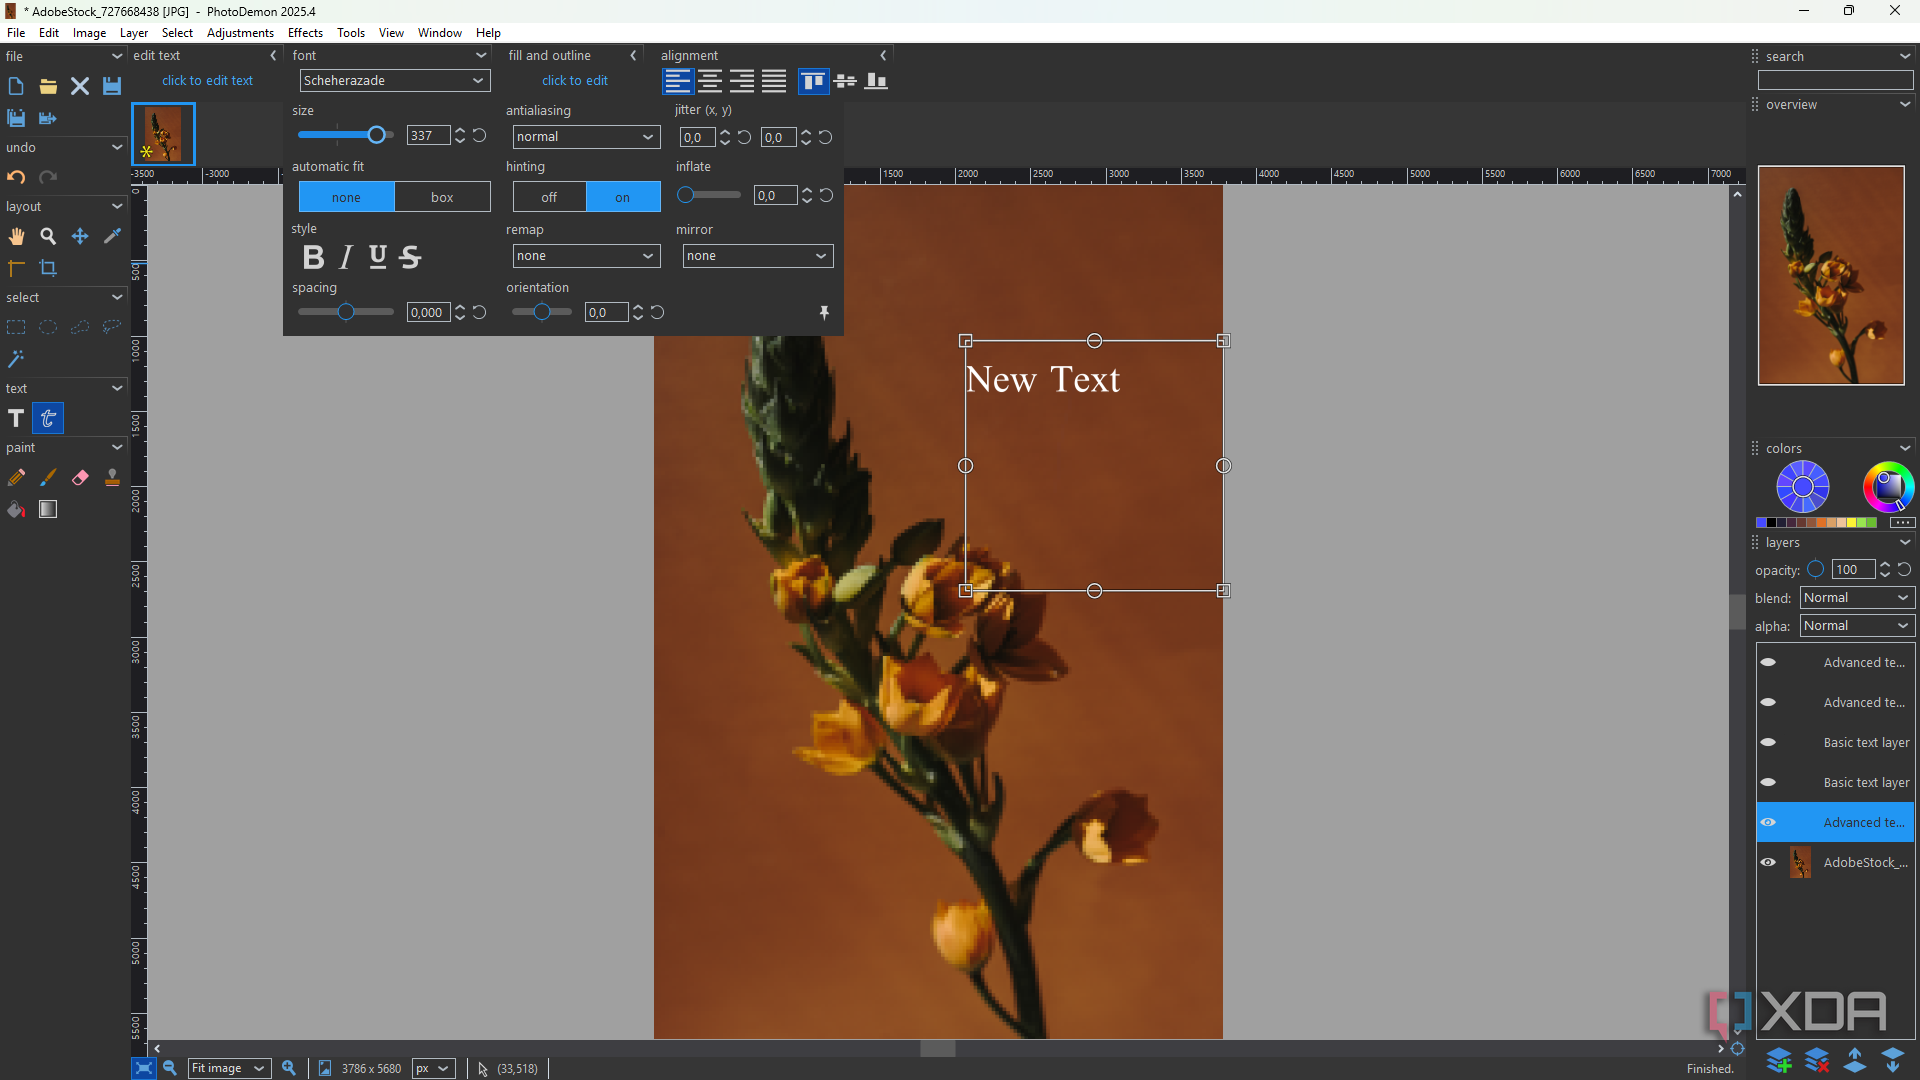Turn hinting on
The width and height of the screenshot is (1920, 1080).
(623, 197)
